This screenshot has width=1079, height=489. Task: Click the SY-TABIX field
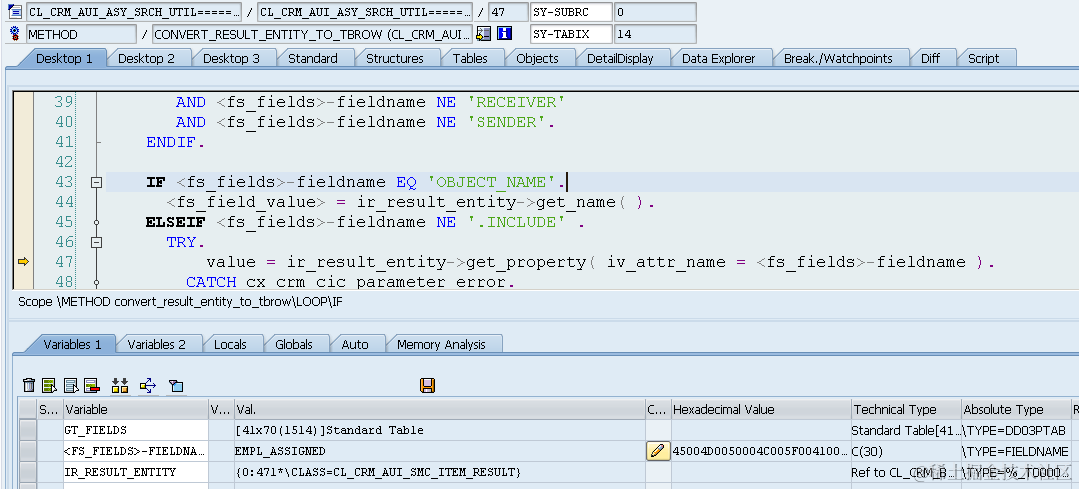570,34
